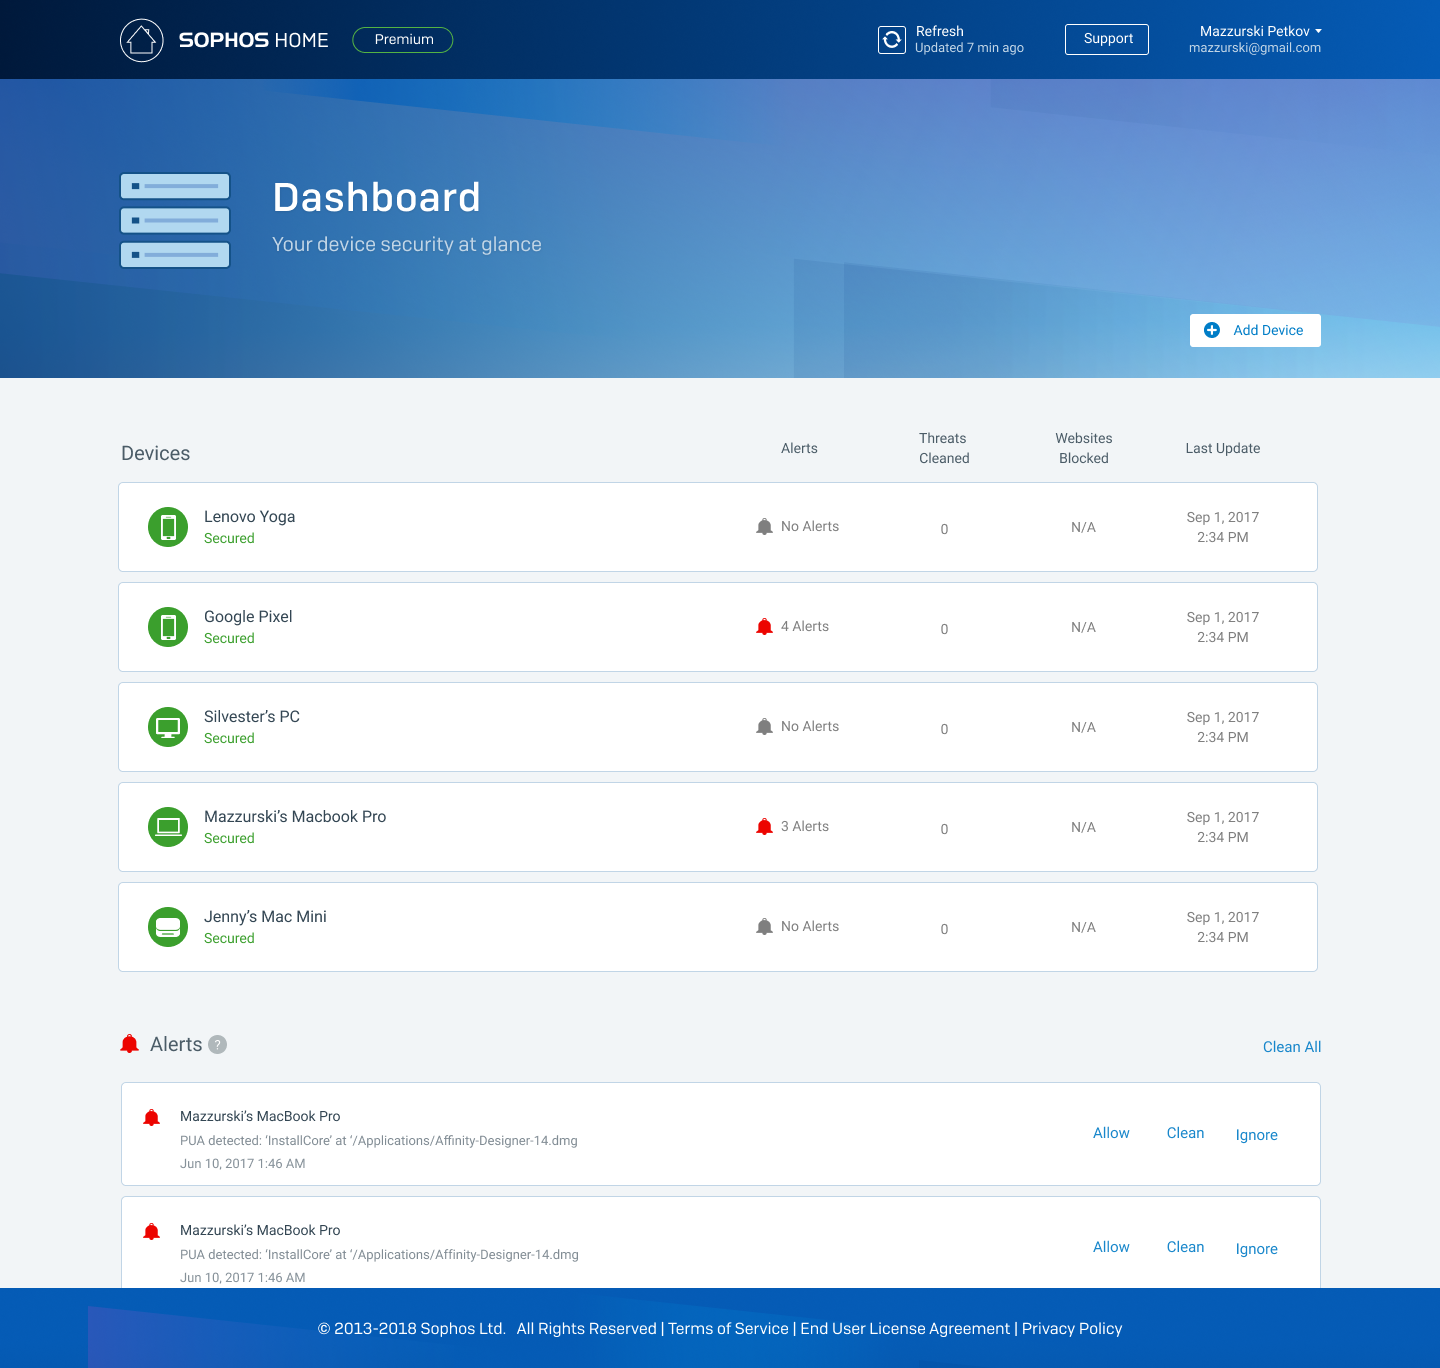Click the Lenovo Yoga tablet device icon
The width and height of the screenshot is (1440, 1368).
[168, 527]
